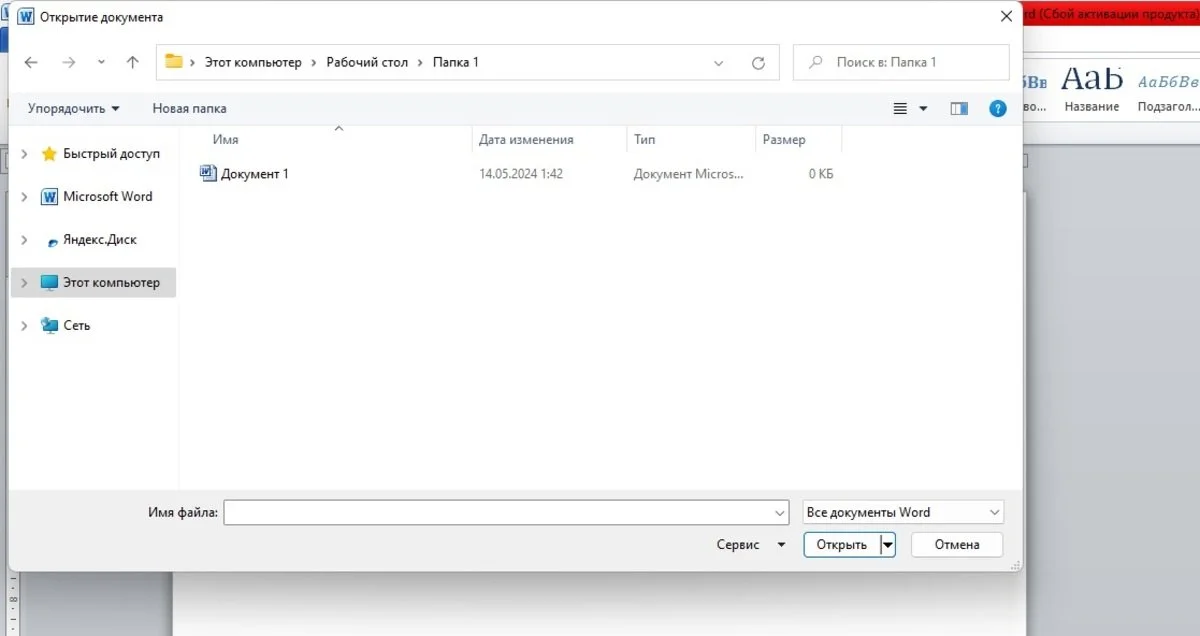Click the search field Поиск в: Папка 1
The image size is (1200, 636).
901,62
